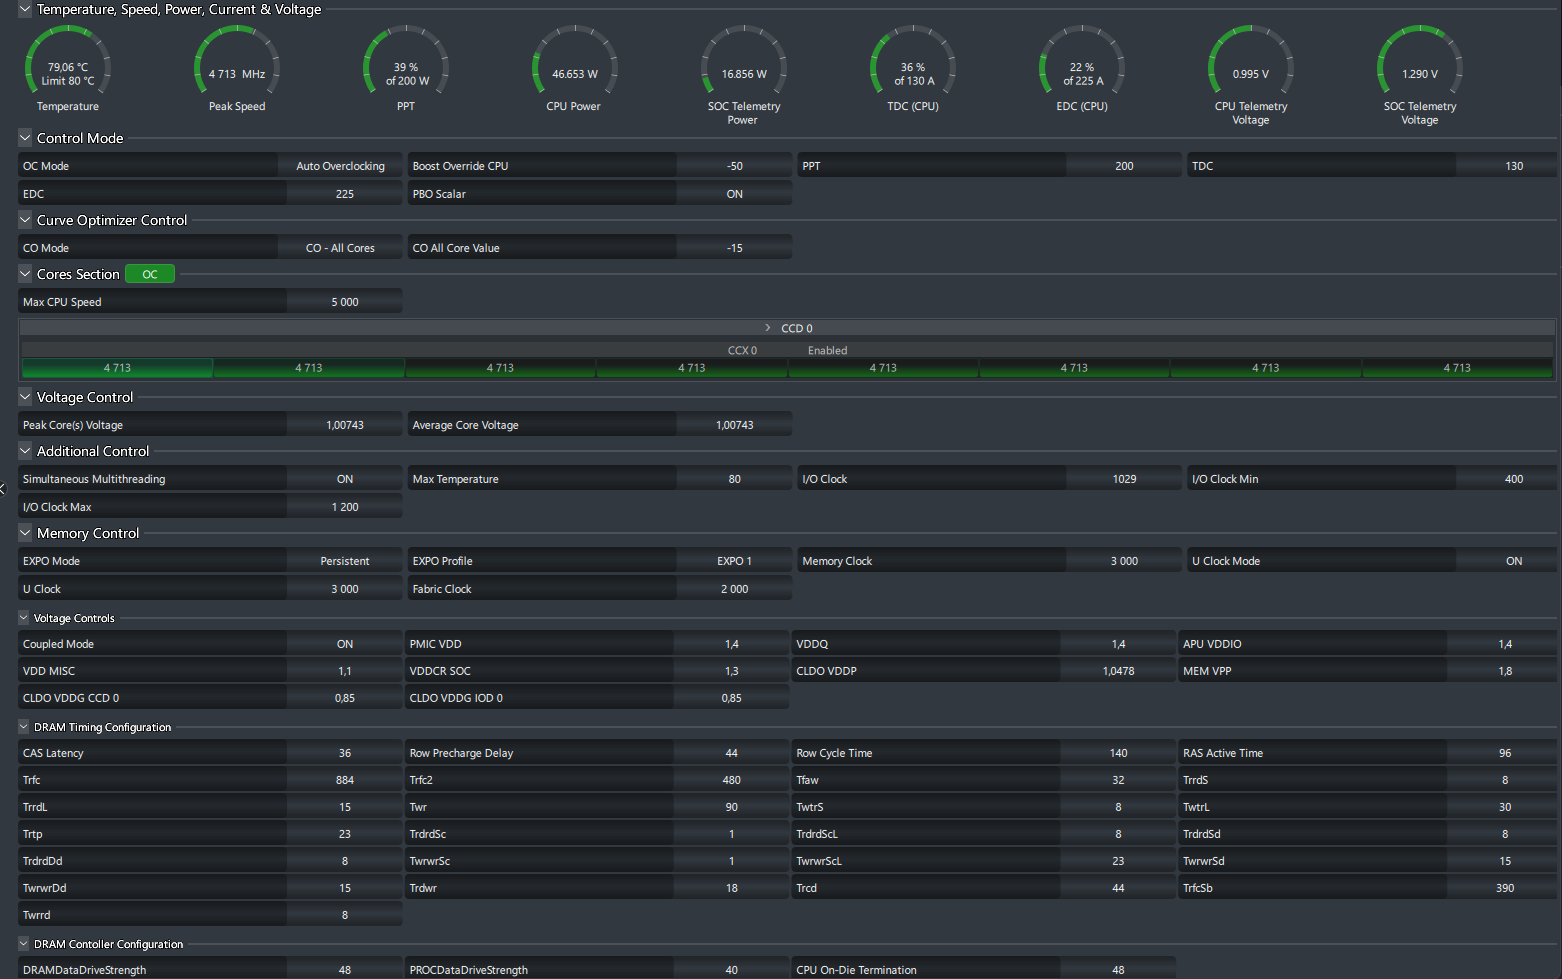Click the I/O Clock value 1029
This screenshot has height=979, width=1562.
click(1124, 479)
